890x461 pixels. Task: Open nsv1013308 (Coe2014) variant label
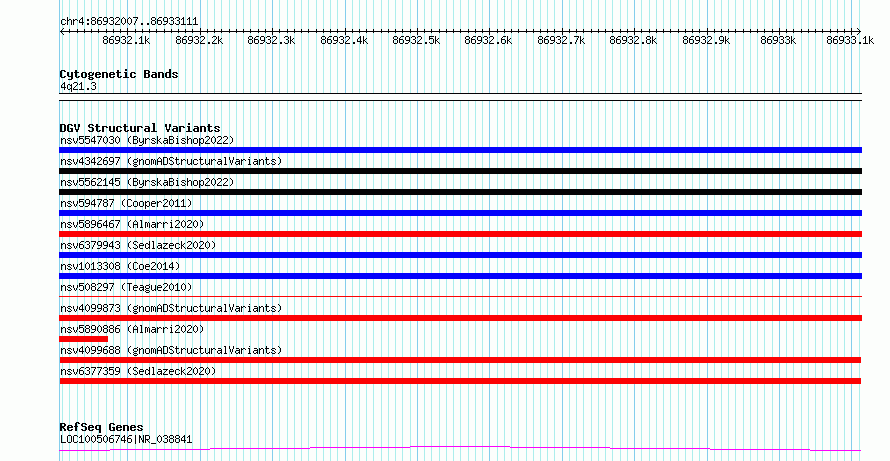click(120, 266)
